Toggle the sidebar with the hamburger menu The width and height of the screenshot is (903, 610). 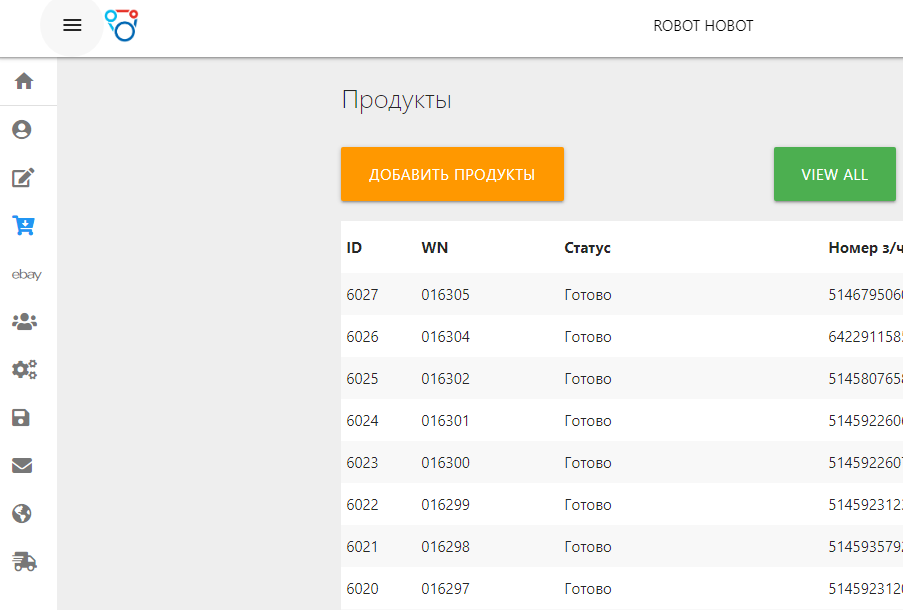(x=71, y=26)
